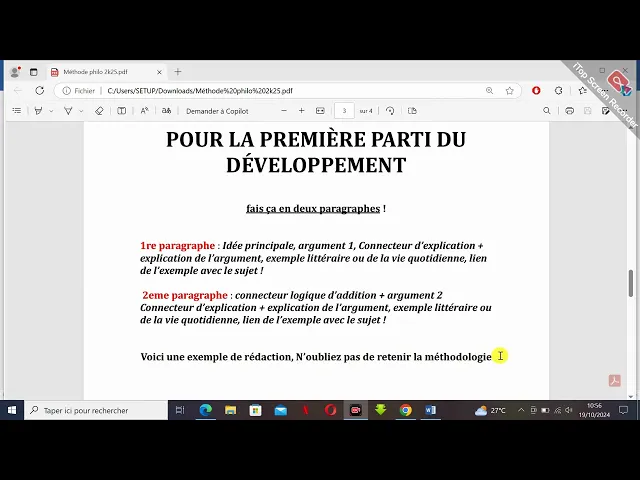The image size is (640, 480).
Task: Click the underlined 'fais ça en deux paragraphes' text
Action: [x=313, y=209]
